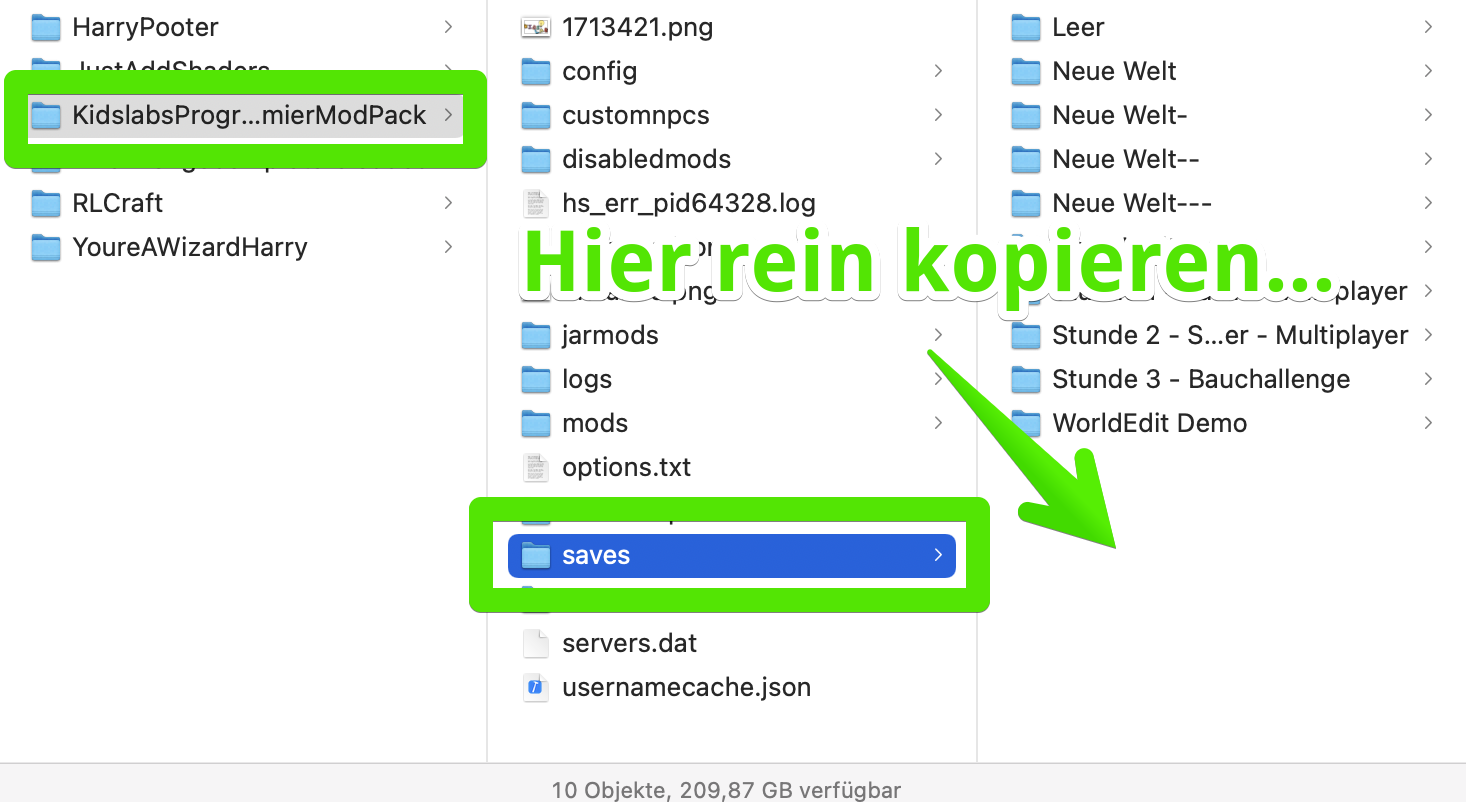1466x802 pixels.
Task: Click the mods folder icon
Action: click(535, 423)
